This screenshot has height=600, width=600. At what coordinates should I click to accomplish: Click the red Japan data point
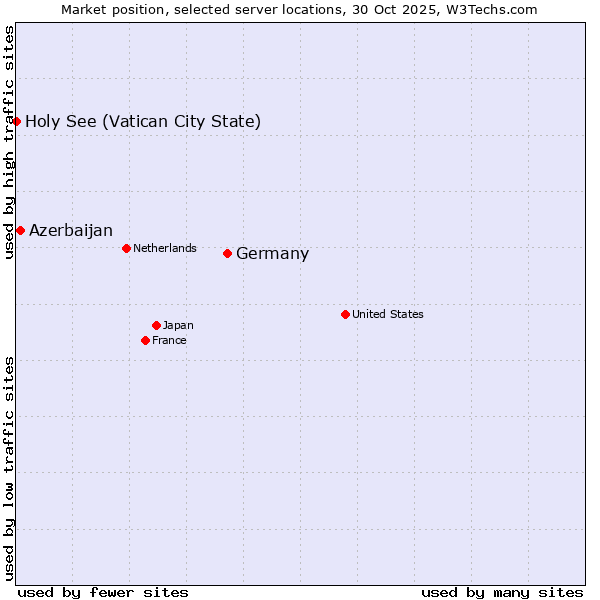tap(156, 325)
